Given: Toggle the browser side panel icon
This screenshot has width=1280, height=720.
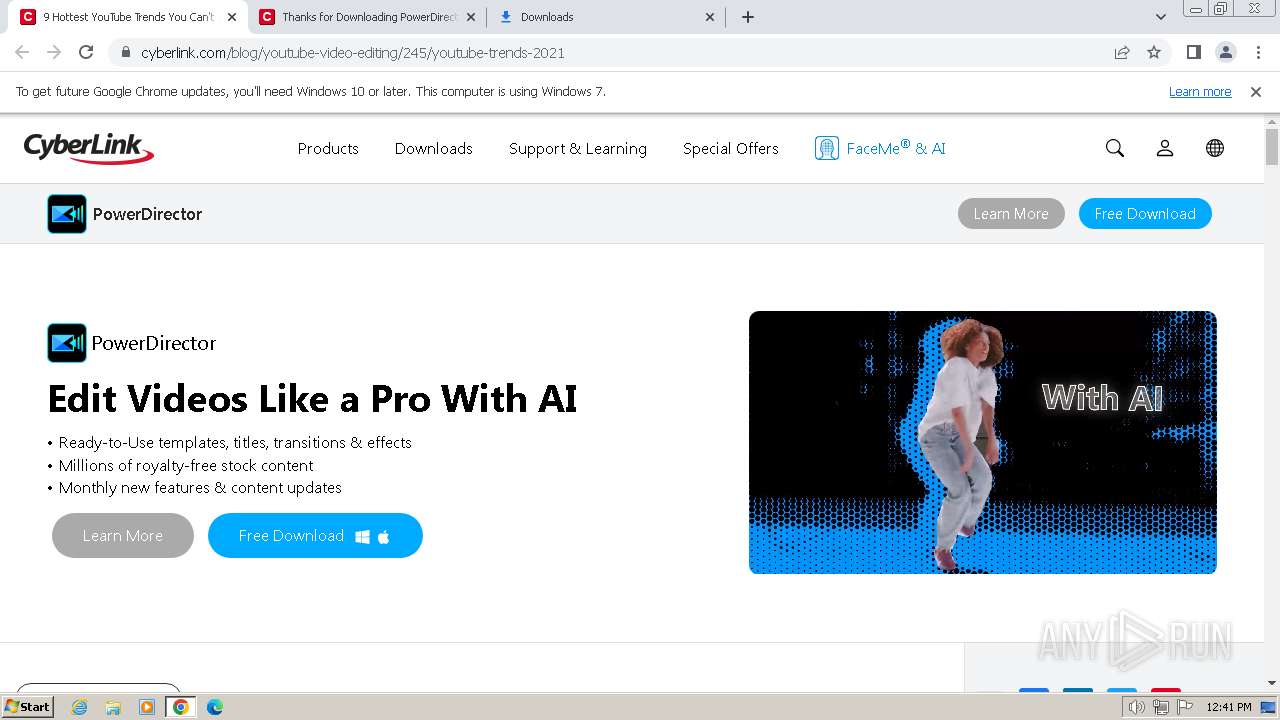Looking at the screenshot, I should point(1193,53).
